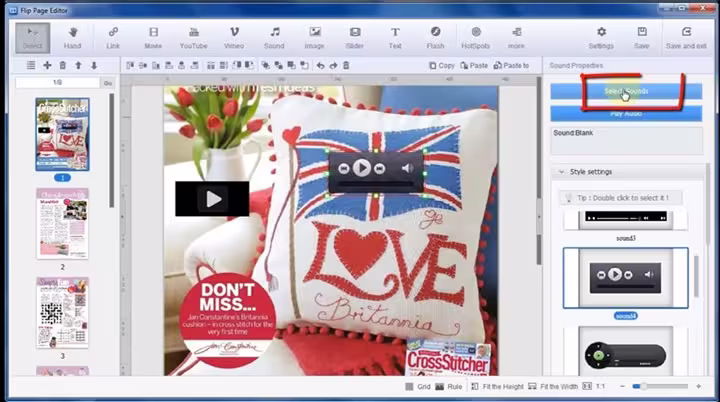Click next track on canvas sound player
The image size is (720, 402).
tap(379, 169)
